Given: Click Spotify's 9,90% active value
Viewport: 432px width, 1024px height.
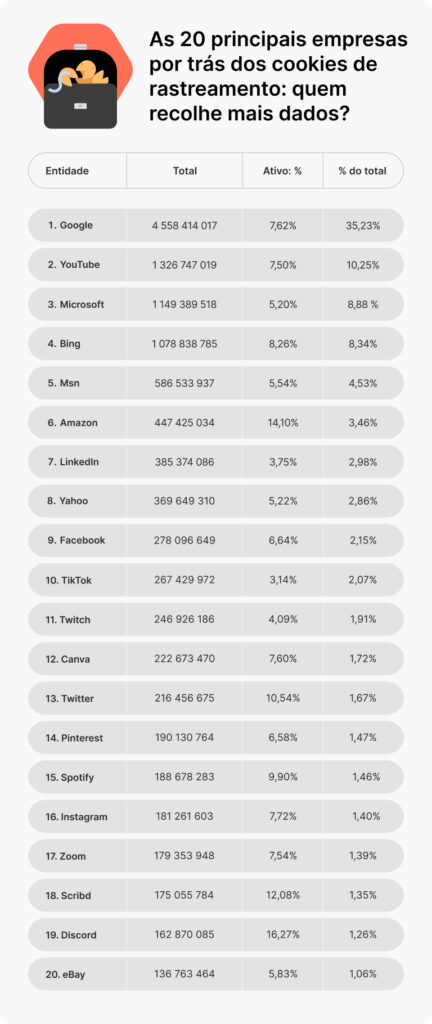Looking at the screenshot, I should tap(283, 777).
